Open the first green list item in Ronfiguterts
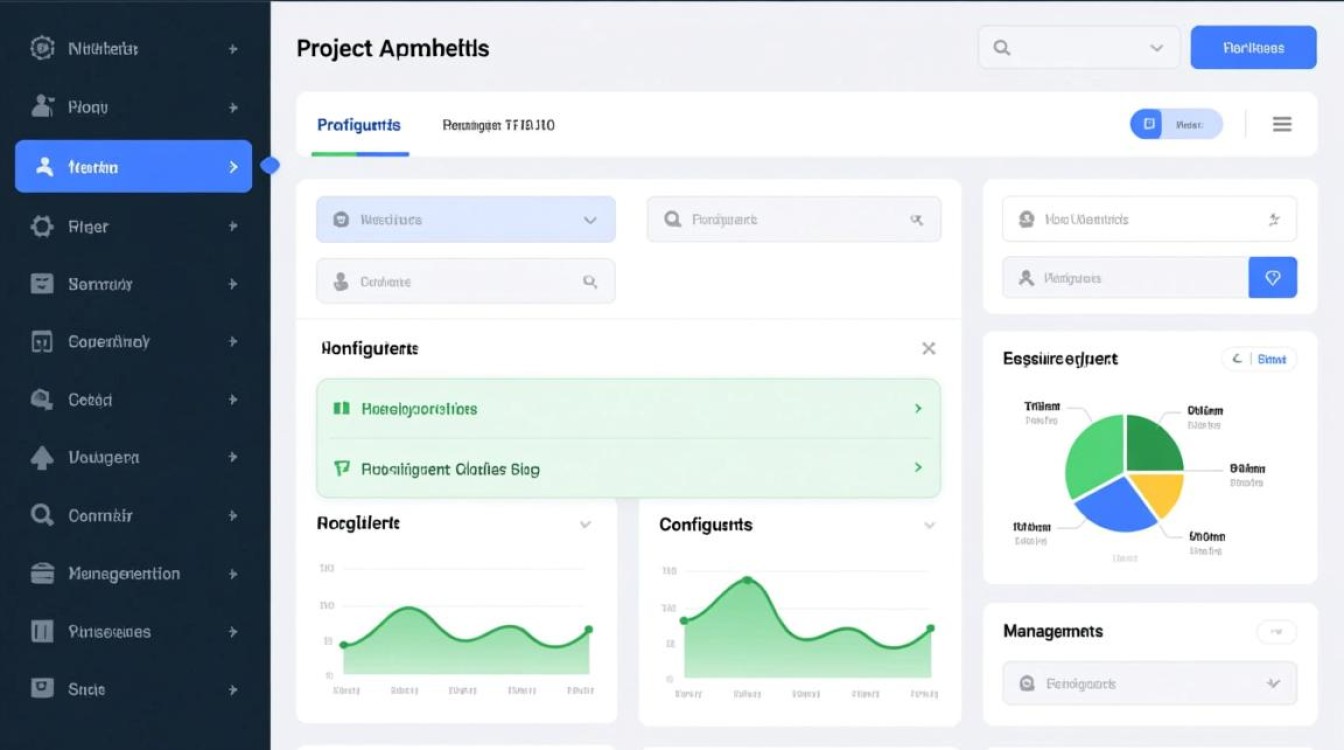 click(x=629, y=409)
